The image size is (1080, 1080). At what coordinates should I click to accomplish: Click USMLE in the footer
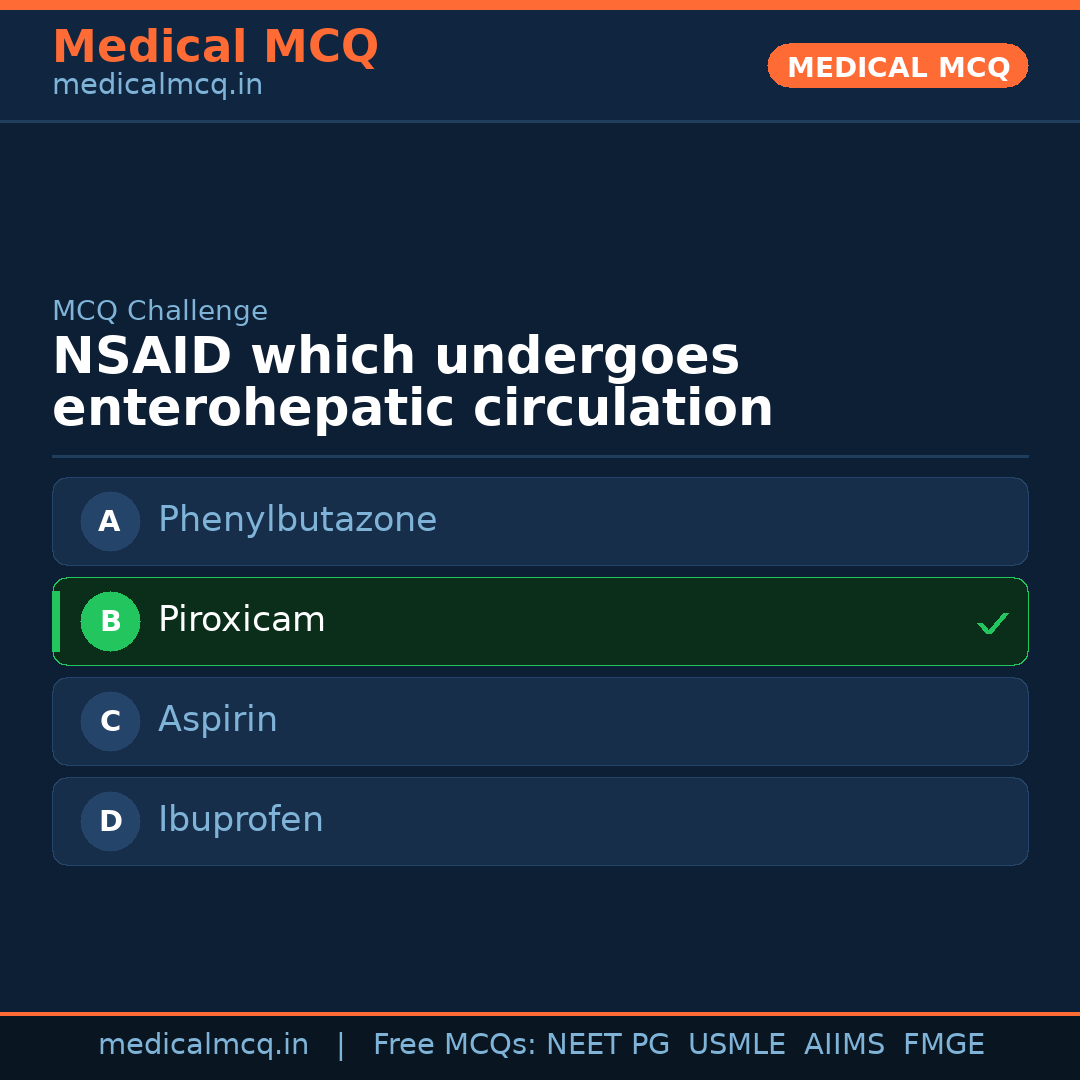tap(736, 1045)
